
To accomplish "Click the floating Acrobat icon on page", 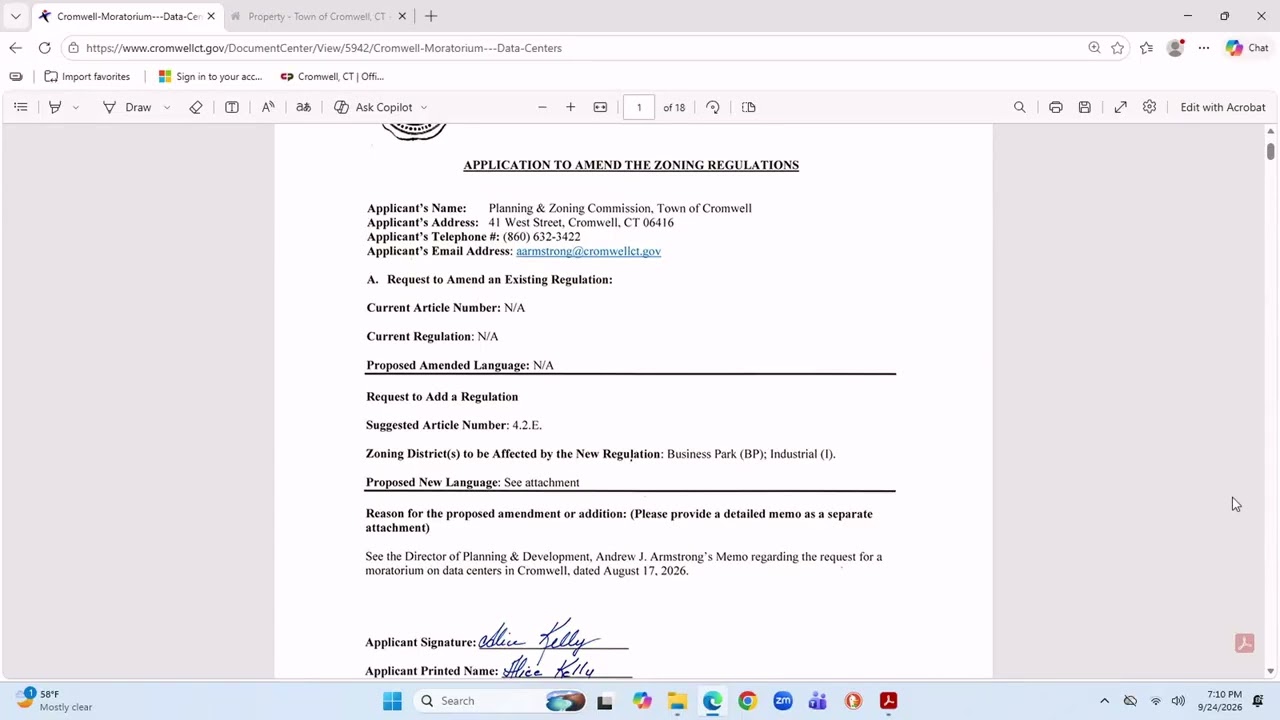I will tap(1245, 644).
